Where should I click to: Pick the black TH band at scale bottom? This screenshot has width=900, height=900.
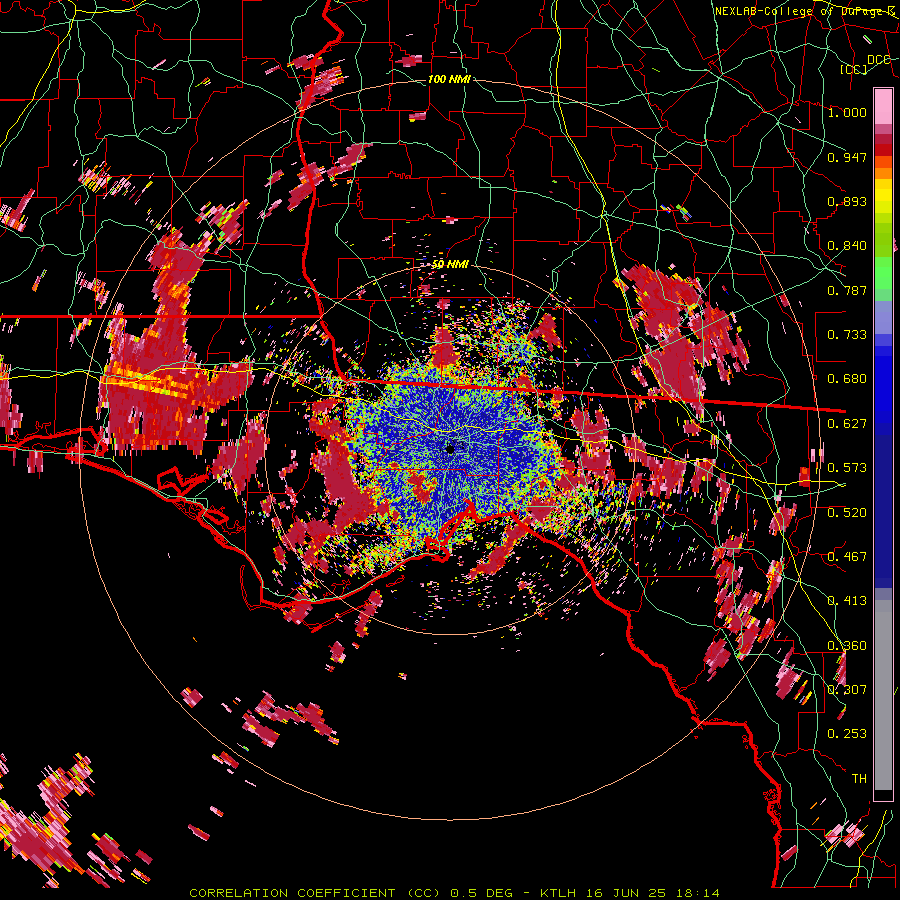(x=883, y=795)
